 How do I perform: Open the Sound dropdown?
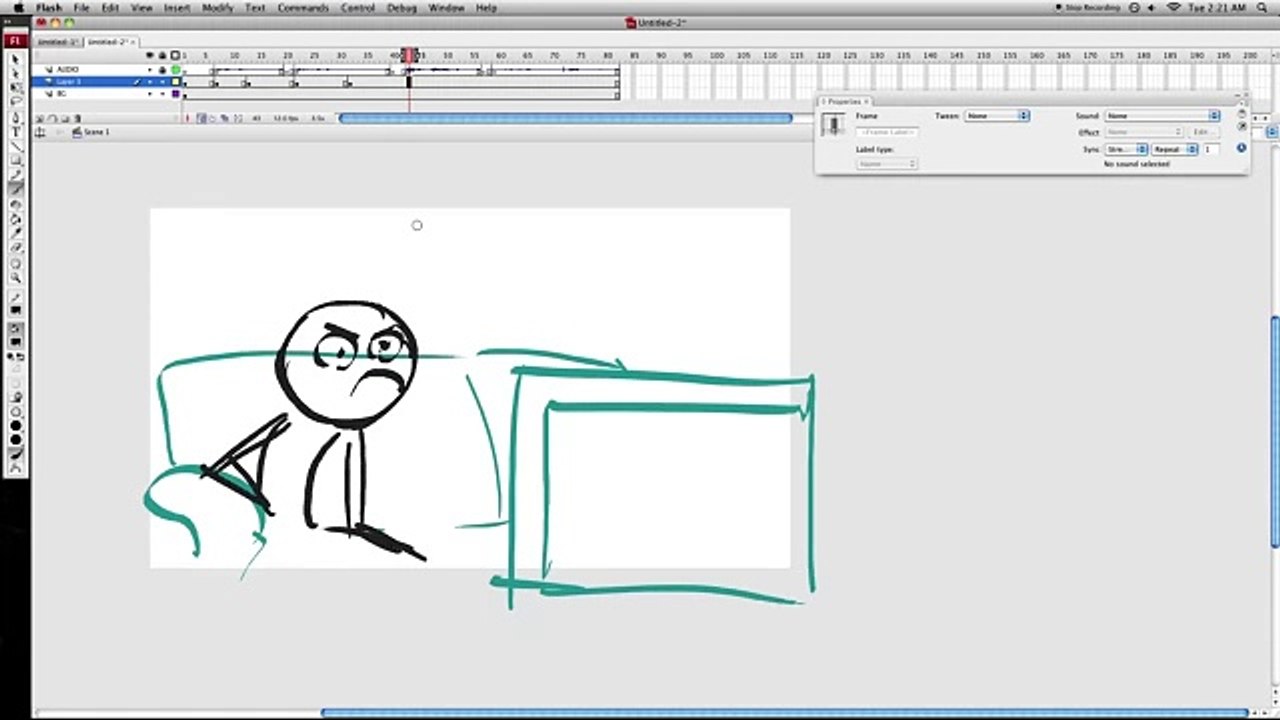pyautogui.click(x=1162, y=116)
